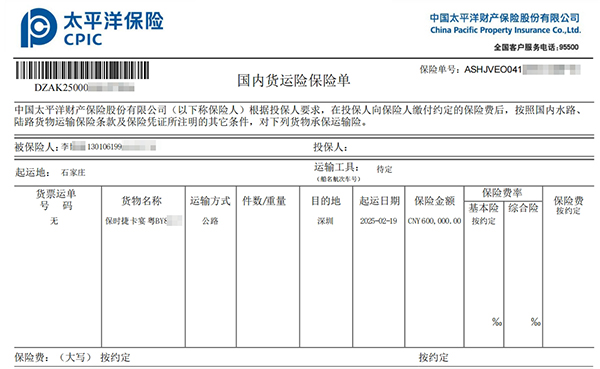The height and width of the screenshot is (369, 600).
Task: Click the 太平洋保险 brand name text
Action: tap(113, 20)
